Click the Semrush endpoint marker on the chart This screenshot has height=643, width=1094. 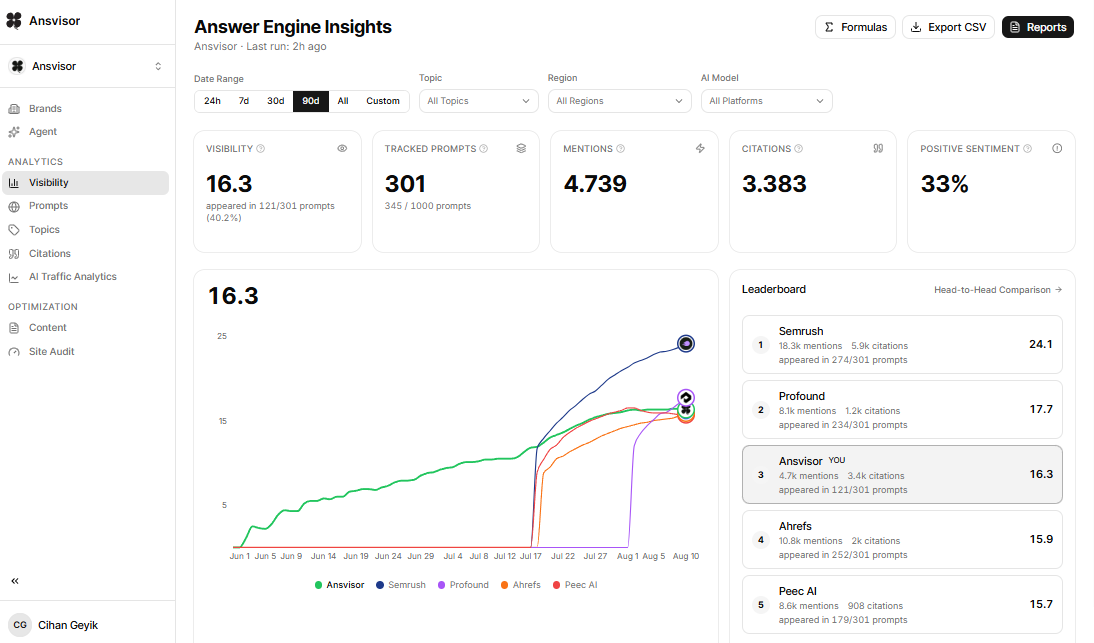[x=686, y=344]
